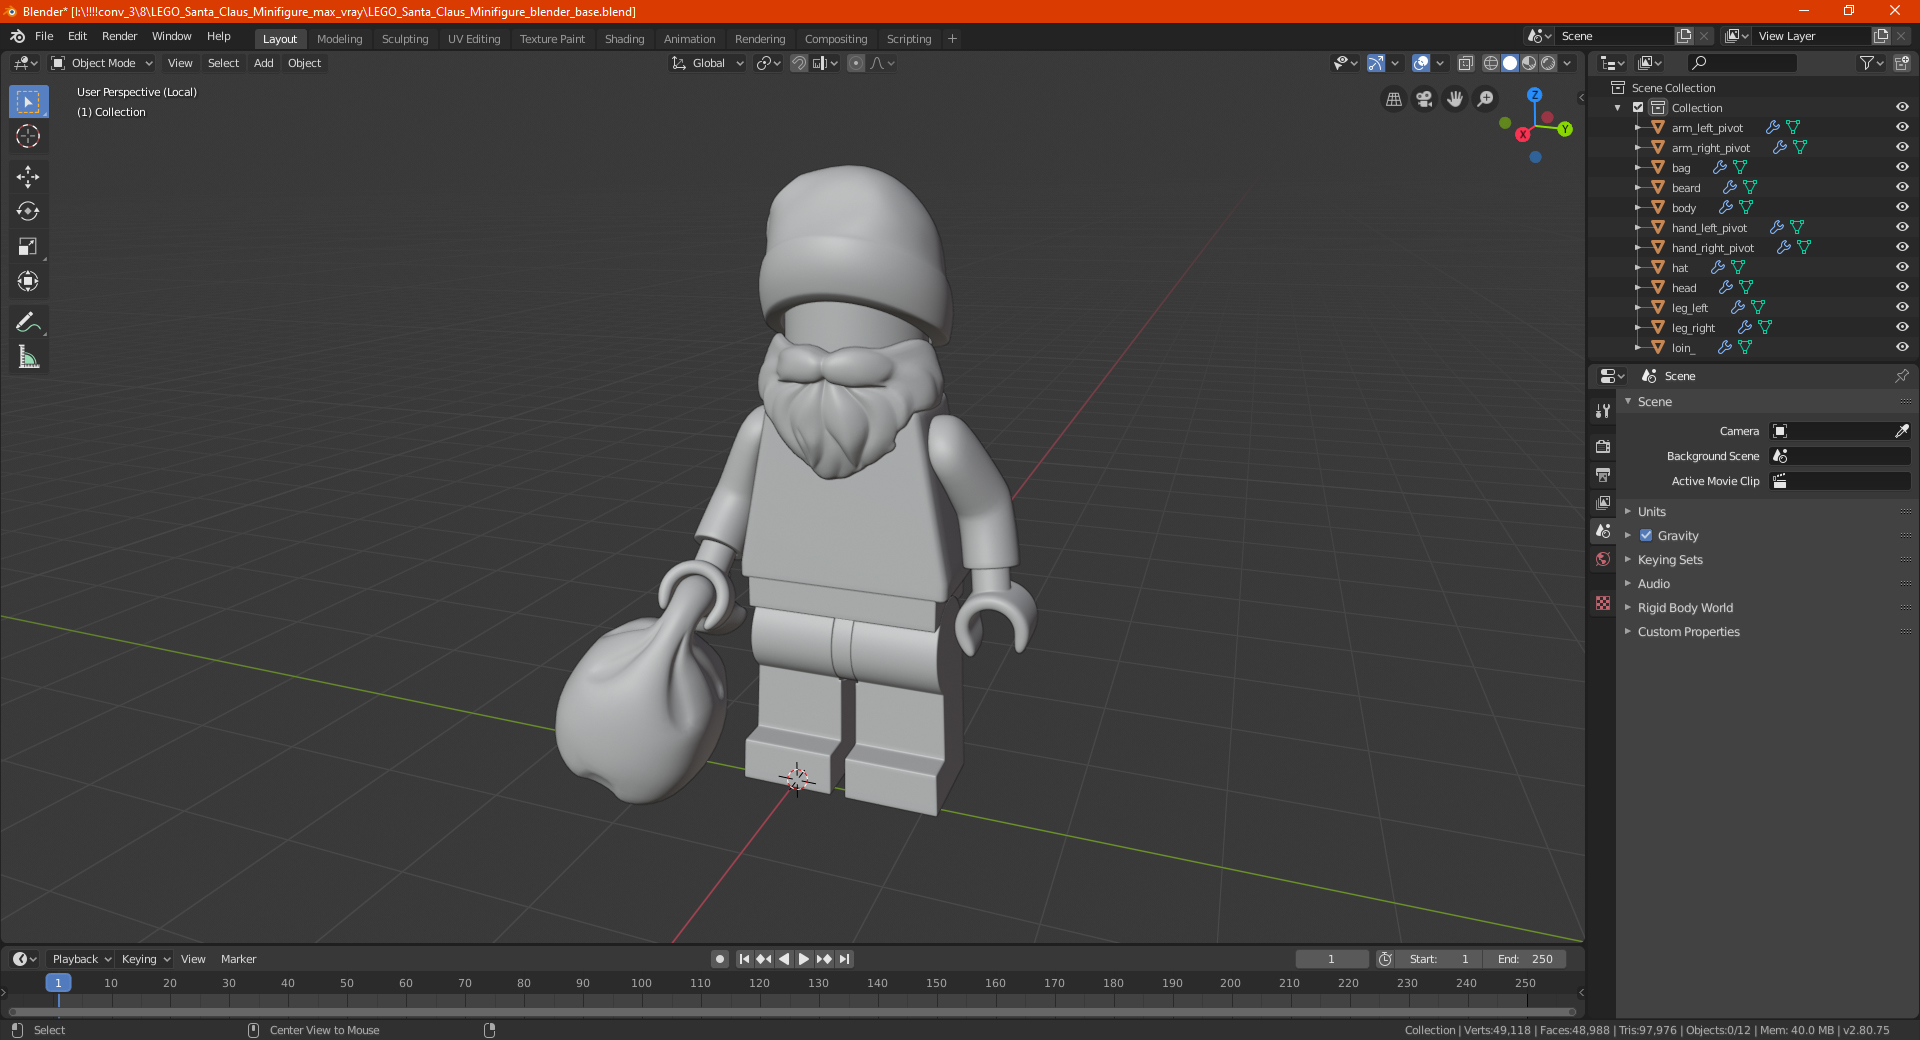The image size is (1920, 1040).
Task: Toggle X-ray display mode
Action: (1465, 63)
